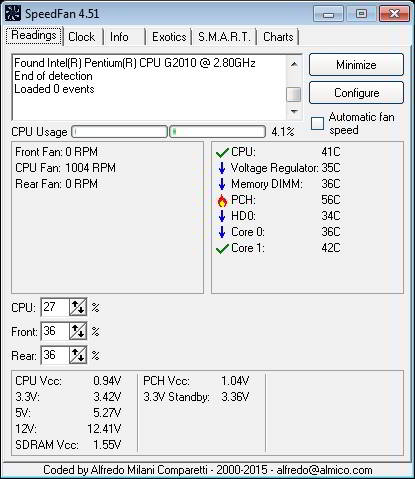This screenshot has height=479, width=415.
Task: Click the green checkmark beside Core 1
Action: pyautogui.click(x=222, y=249)
